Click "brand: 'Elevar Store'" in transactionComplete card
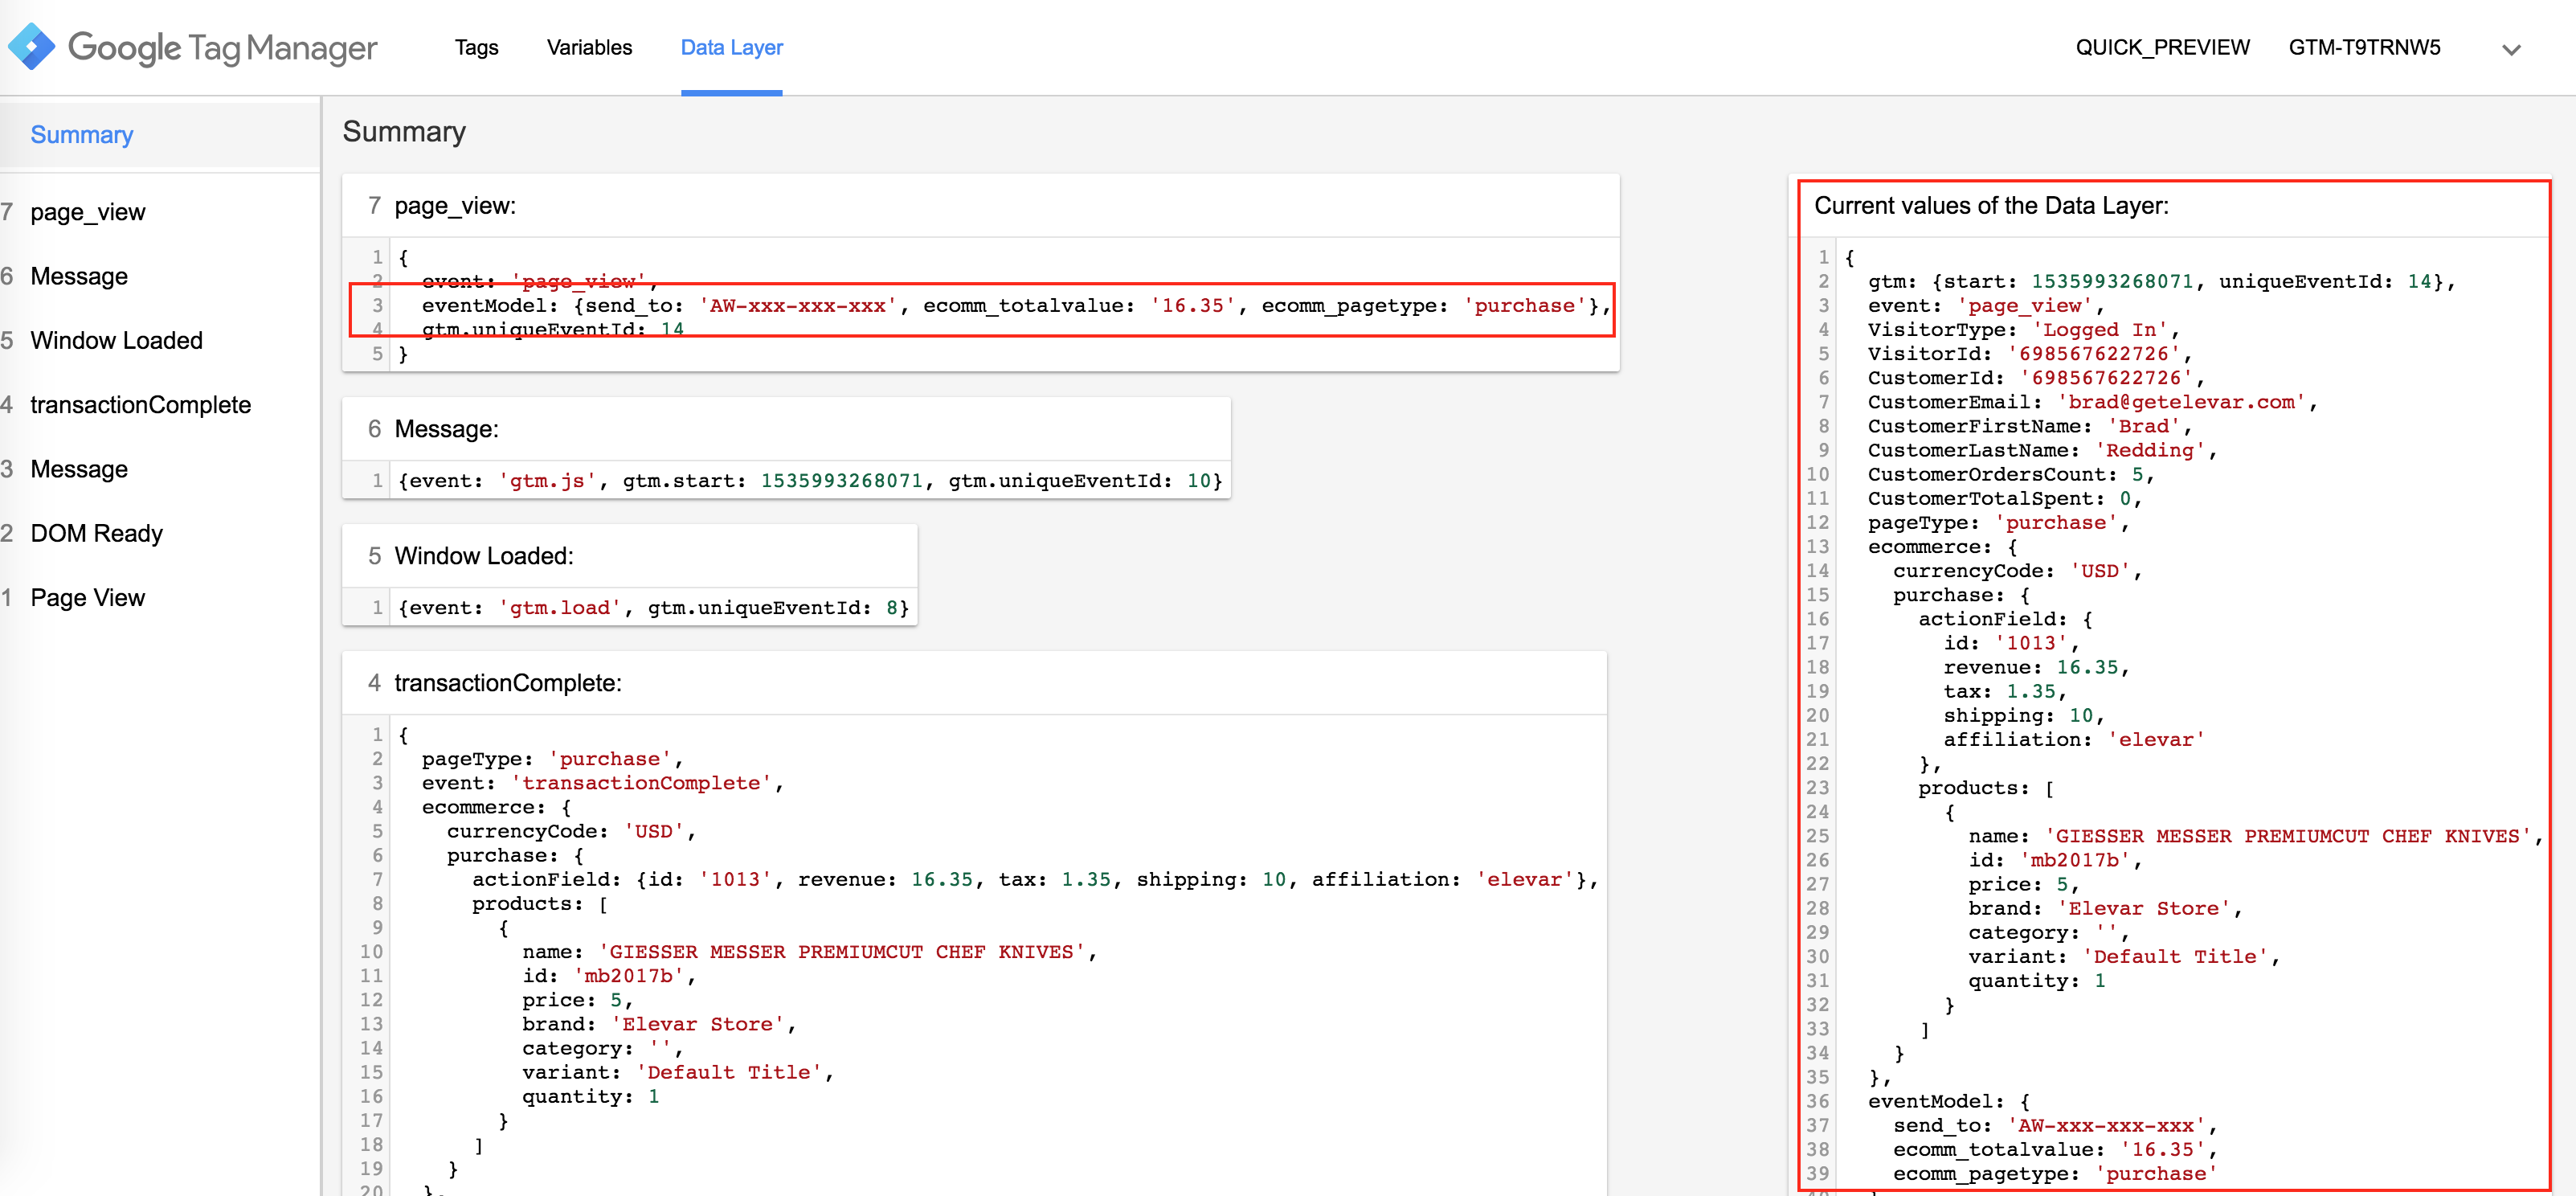 tap(658, 1024)
